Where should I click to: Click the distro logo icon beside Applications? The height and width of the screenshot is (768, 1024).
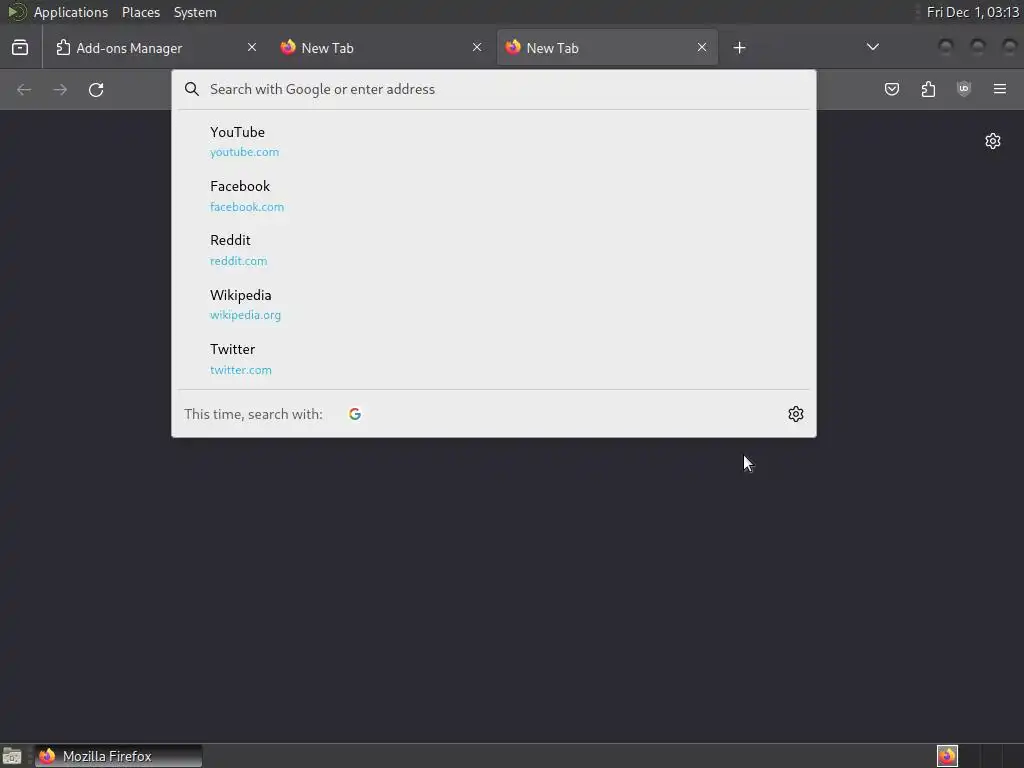coord(16,12)
